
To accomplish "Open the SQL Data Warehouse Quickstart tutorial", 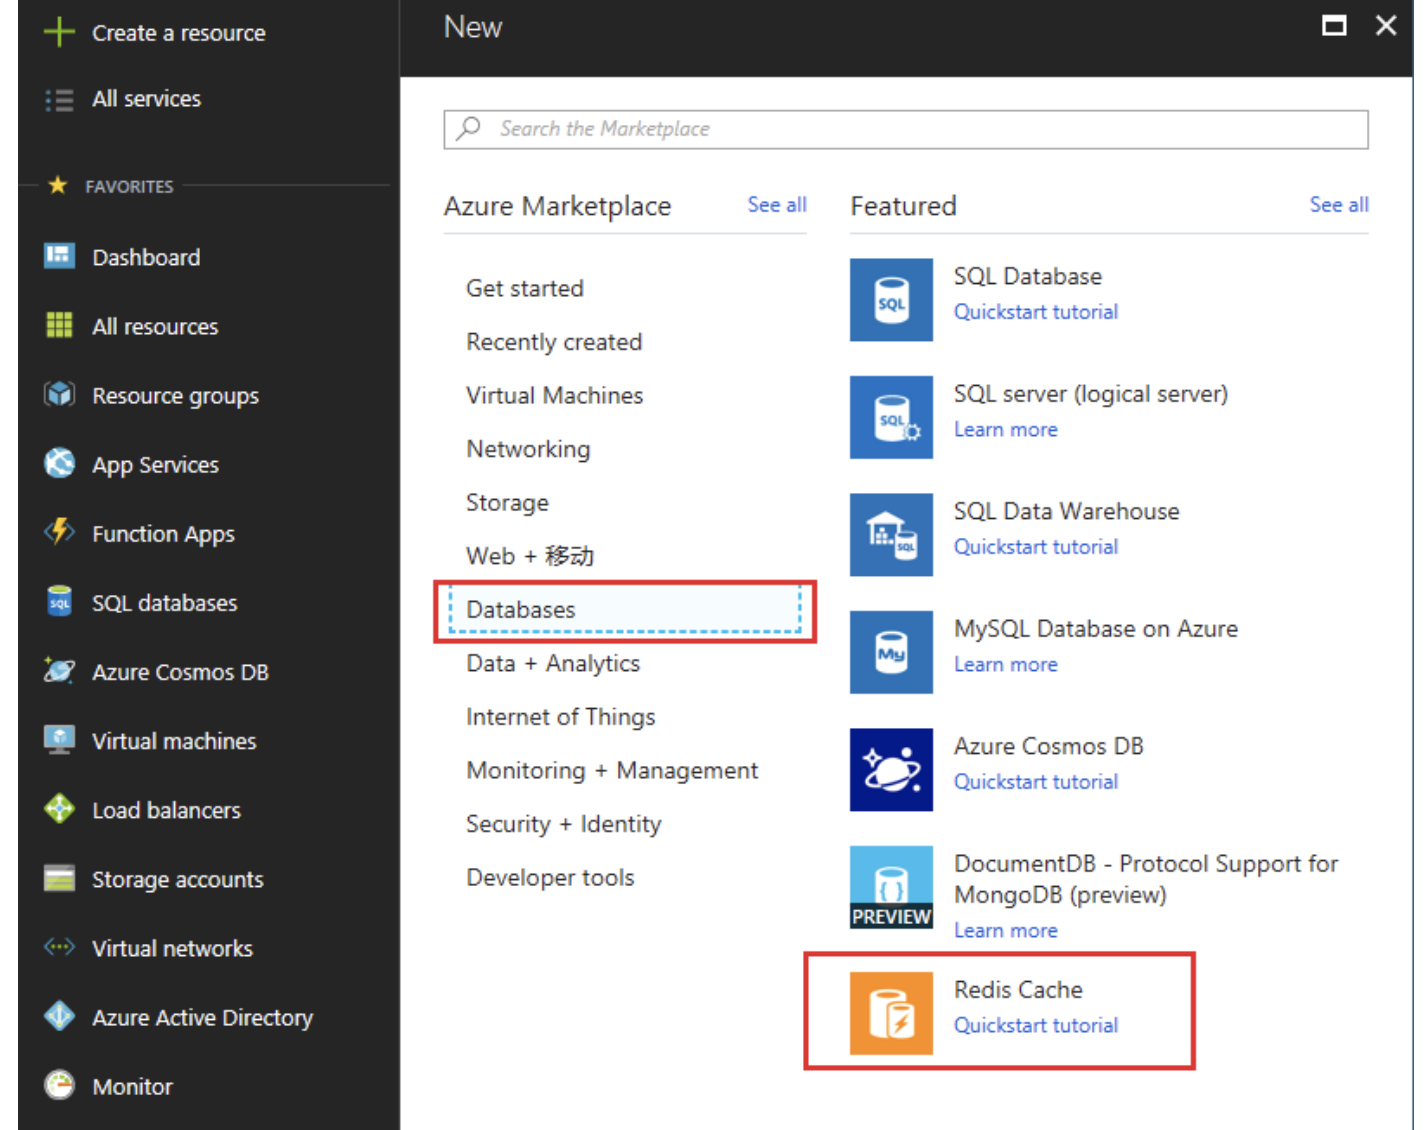I will [x=1036, y=546].
